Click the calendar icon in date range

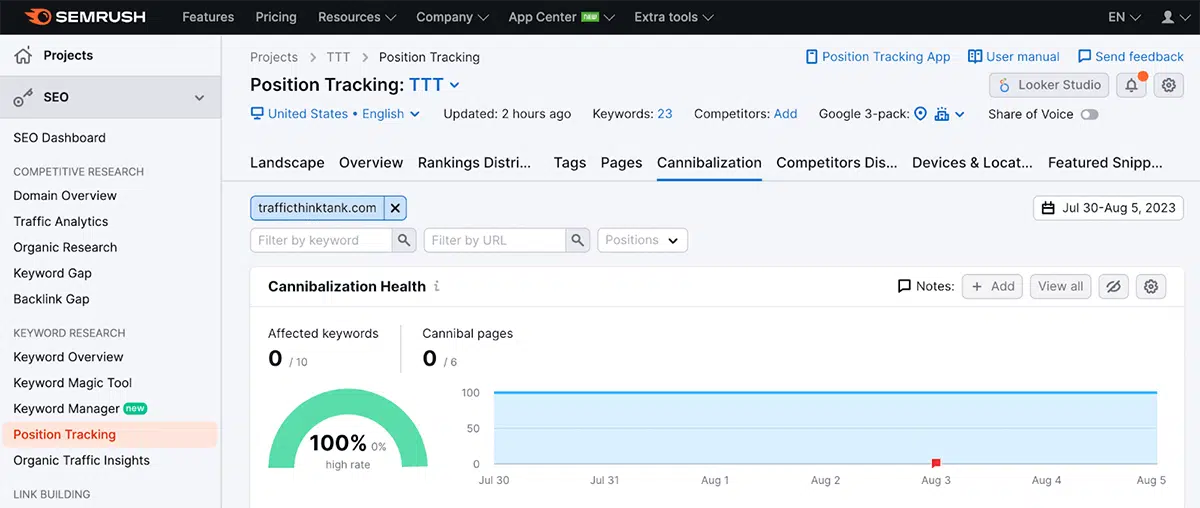1048,208
